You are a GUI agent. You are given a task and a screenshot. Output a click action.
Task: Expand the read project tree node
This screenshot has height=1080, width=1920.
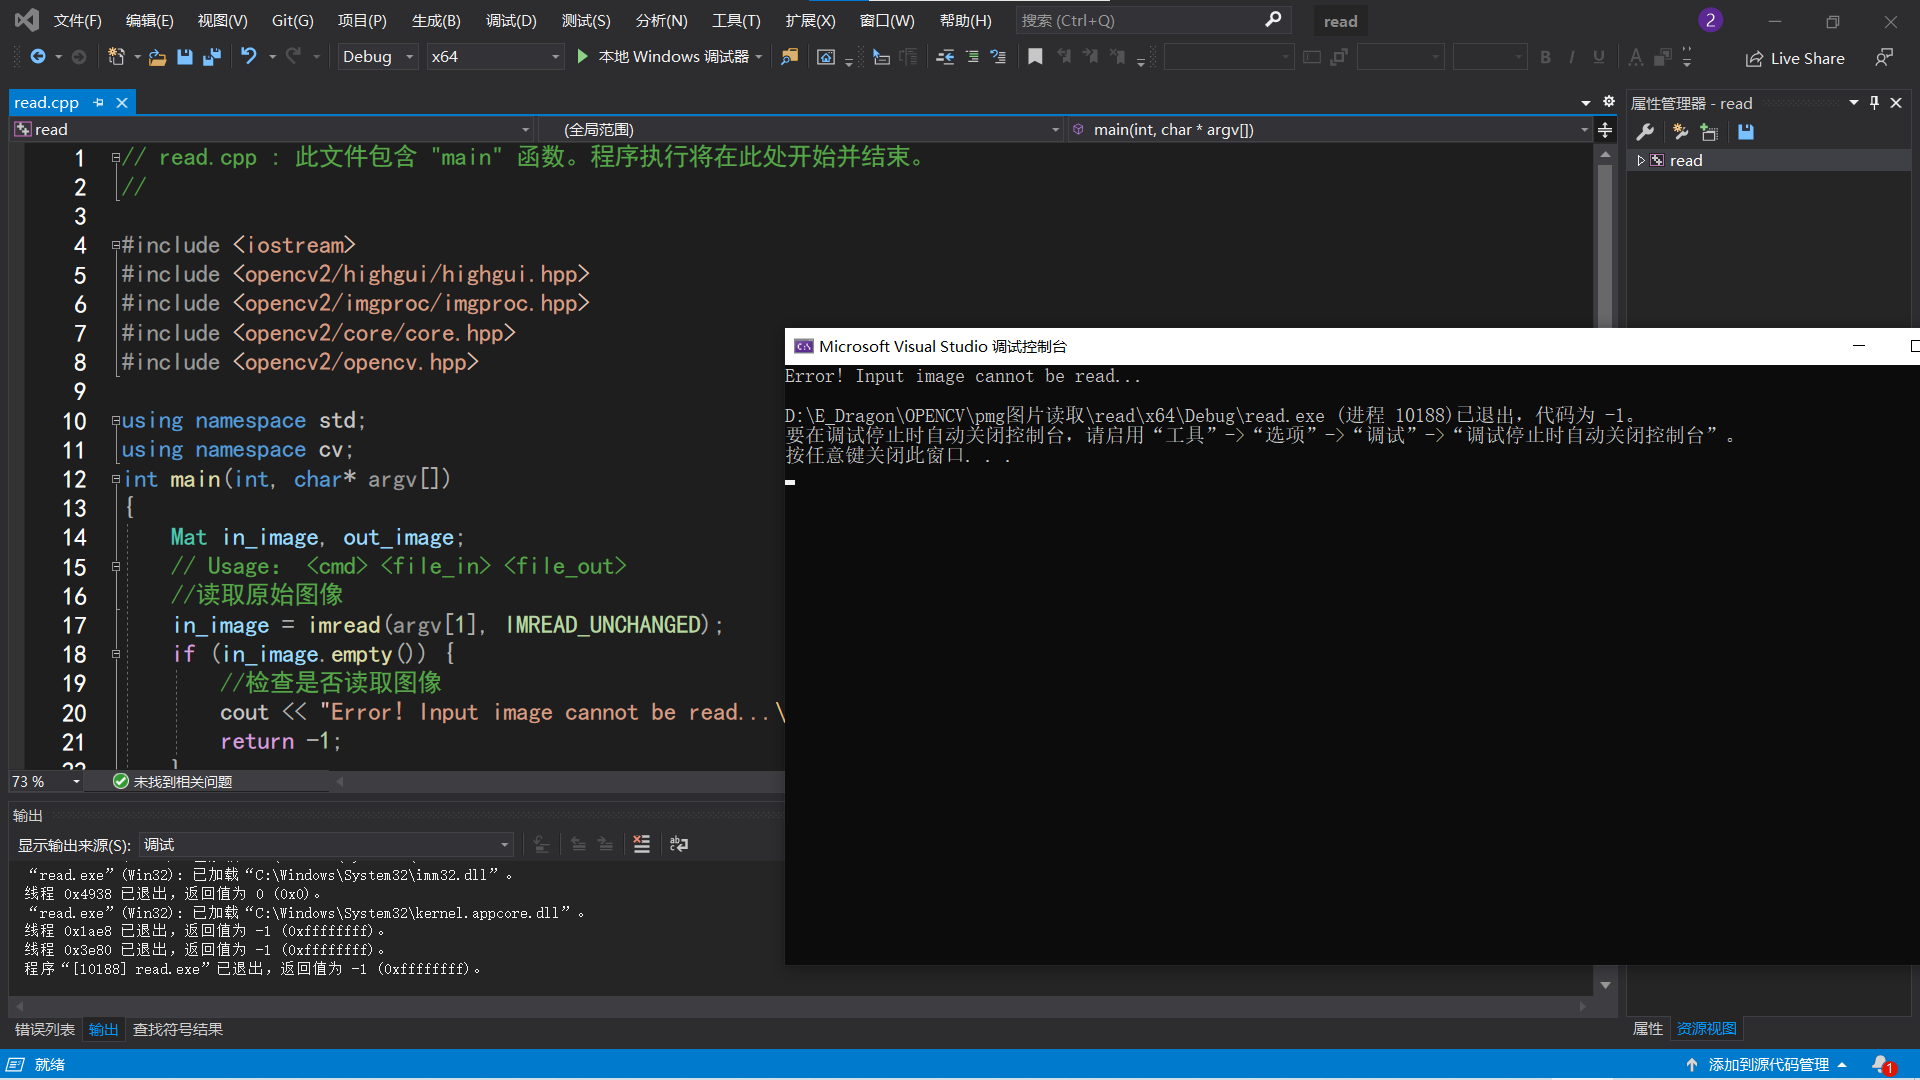1641,160
